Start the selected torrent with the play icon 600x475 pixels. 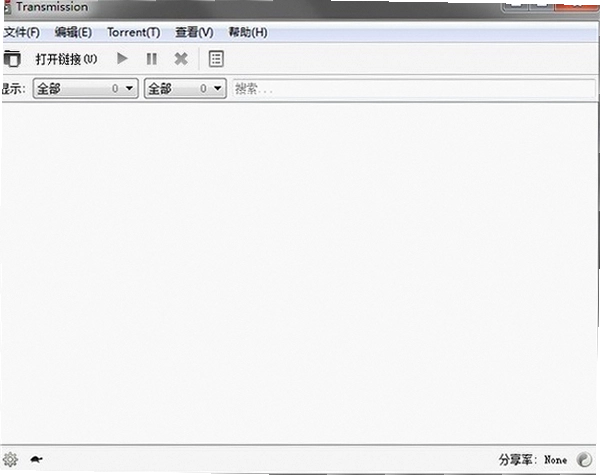tap(122, 59)
